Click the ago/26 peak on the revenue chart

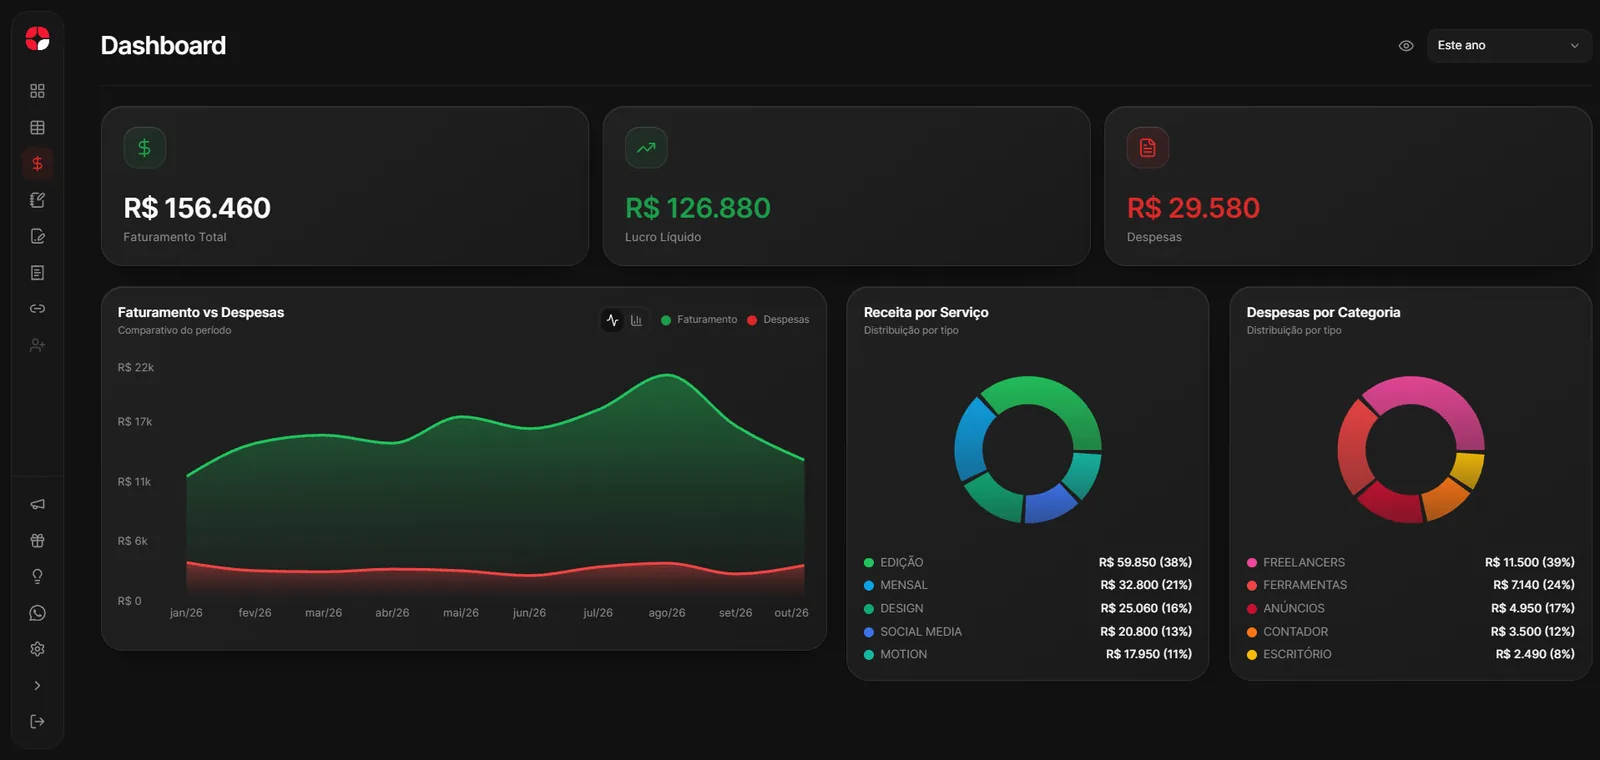pyautogui.click(x=667, y=375)
